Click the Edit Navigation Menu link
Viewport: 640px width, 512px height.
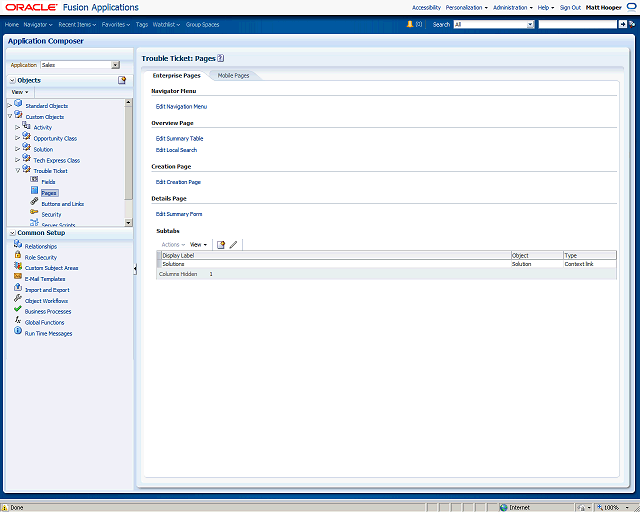(x=181, y=107)
